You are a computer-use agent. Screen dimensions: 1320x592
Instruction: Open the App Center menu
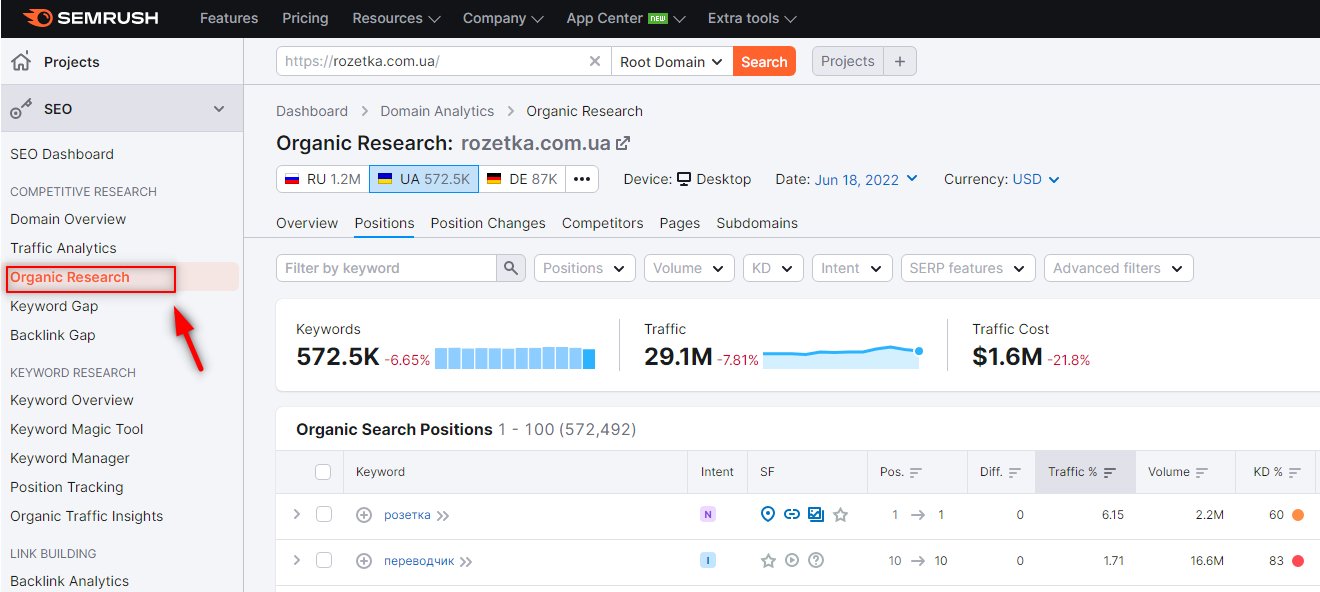click(x=626, y=18)
